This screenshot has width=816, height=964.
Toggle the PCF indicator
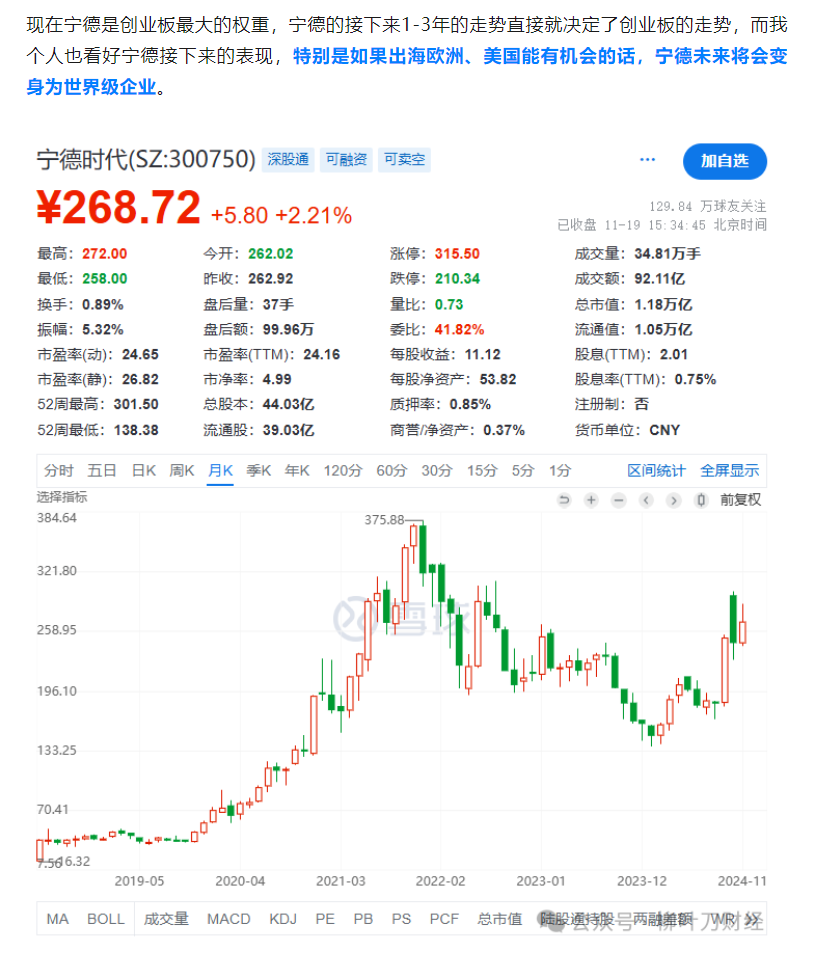[444, 919]
